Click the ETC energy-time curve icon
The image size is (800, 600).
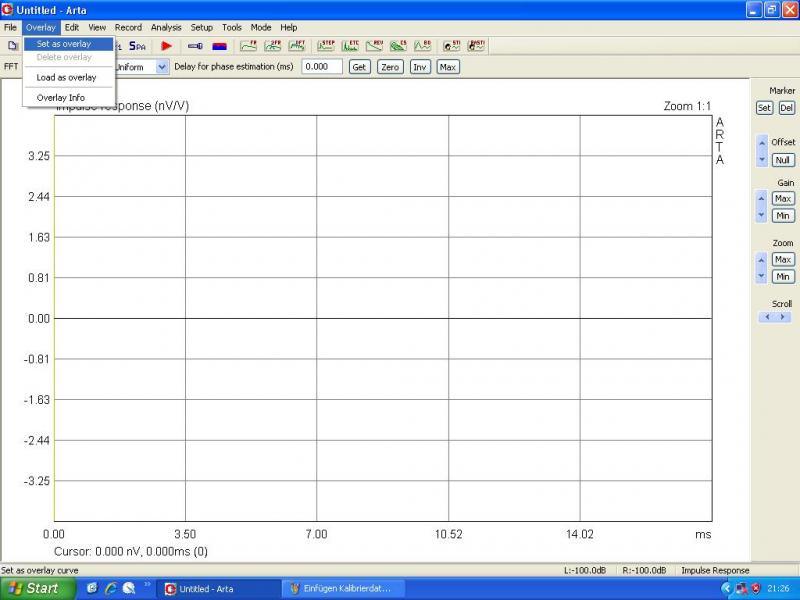350,46
